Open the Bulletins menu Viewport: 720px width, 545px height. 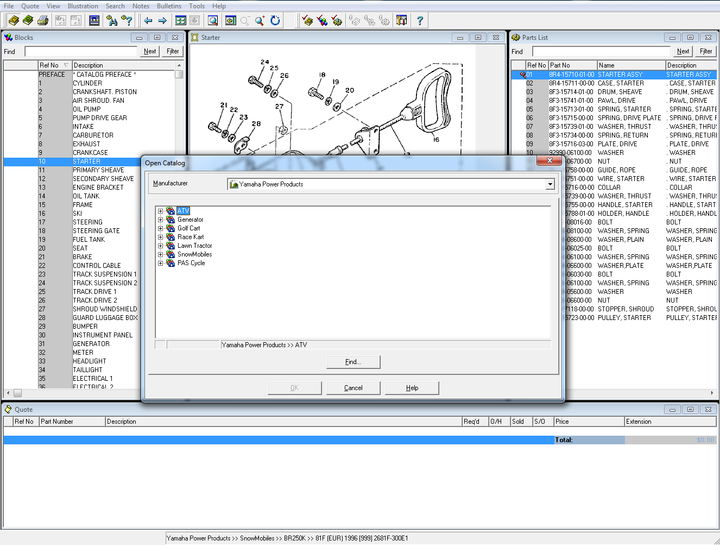click(169, 6)
